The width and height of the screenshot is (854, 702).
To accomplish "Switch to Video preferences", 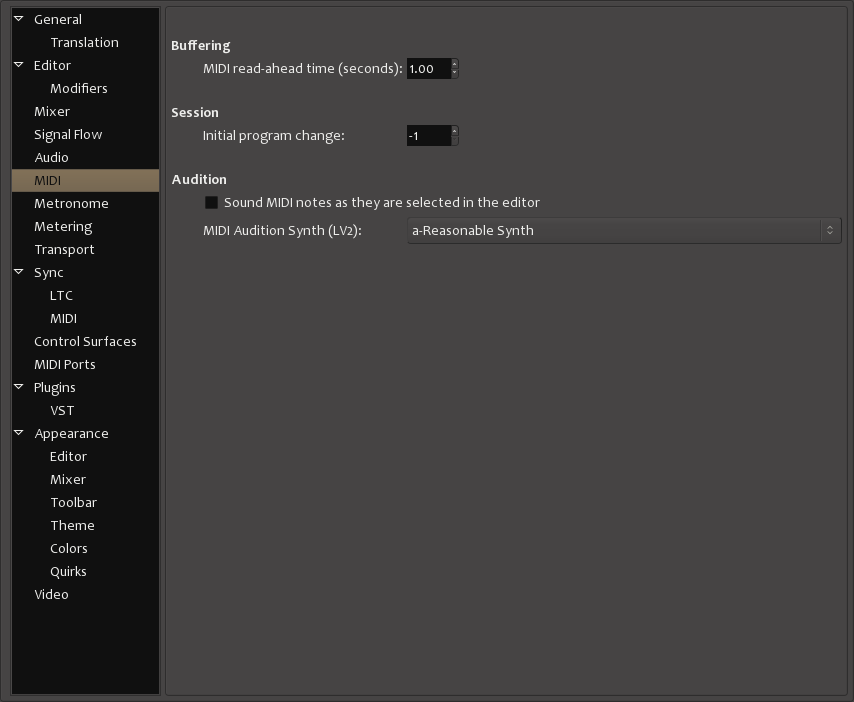I will click(51, 594).
